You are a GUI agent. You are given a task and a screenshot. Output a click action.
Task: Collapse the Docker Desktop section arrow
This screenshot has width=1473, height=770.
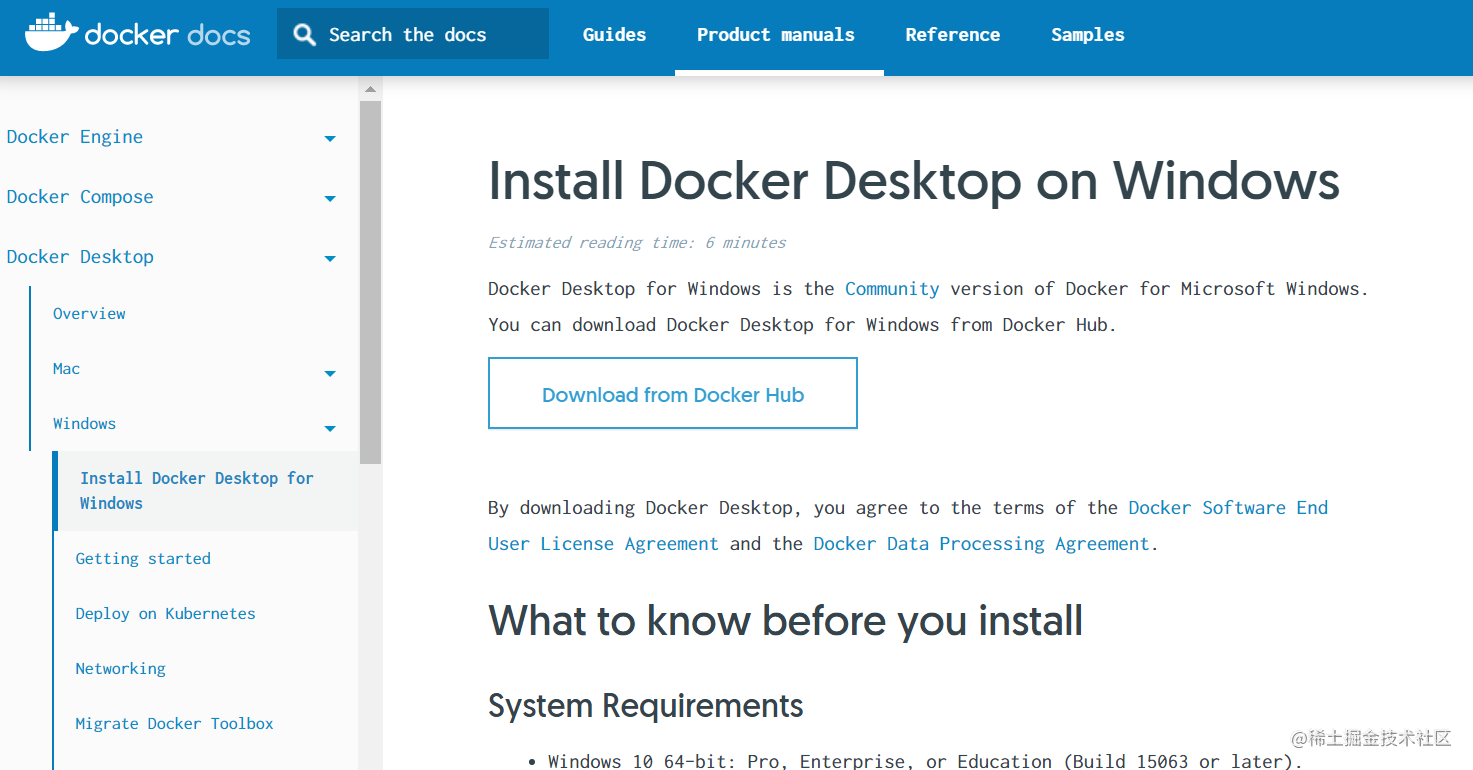tap(330, 259)
